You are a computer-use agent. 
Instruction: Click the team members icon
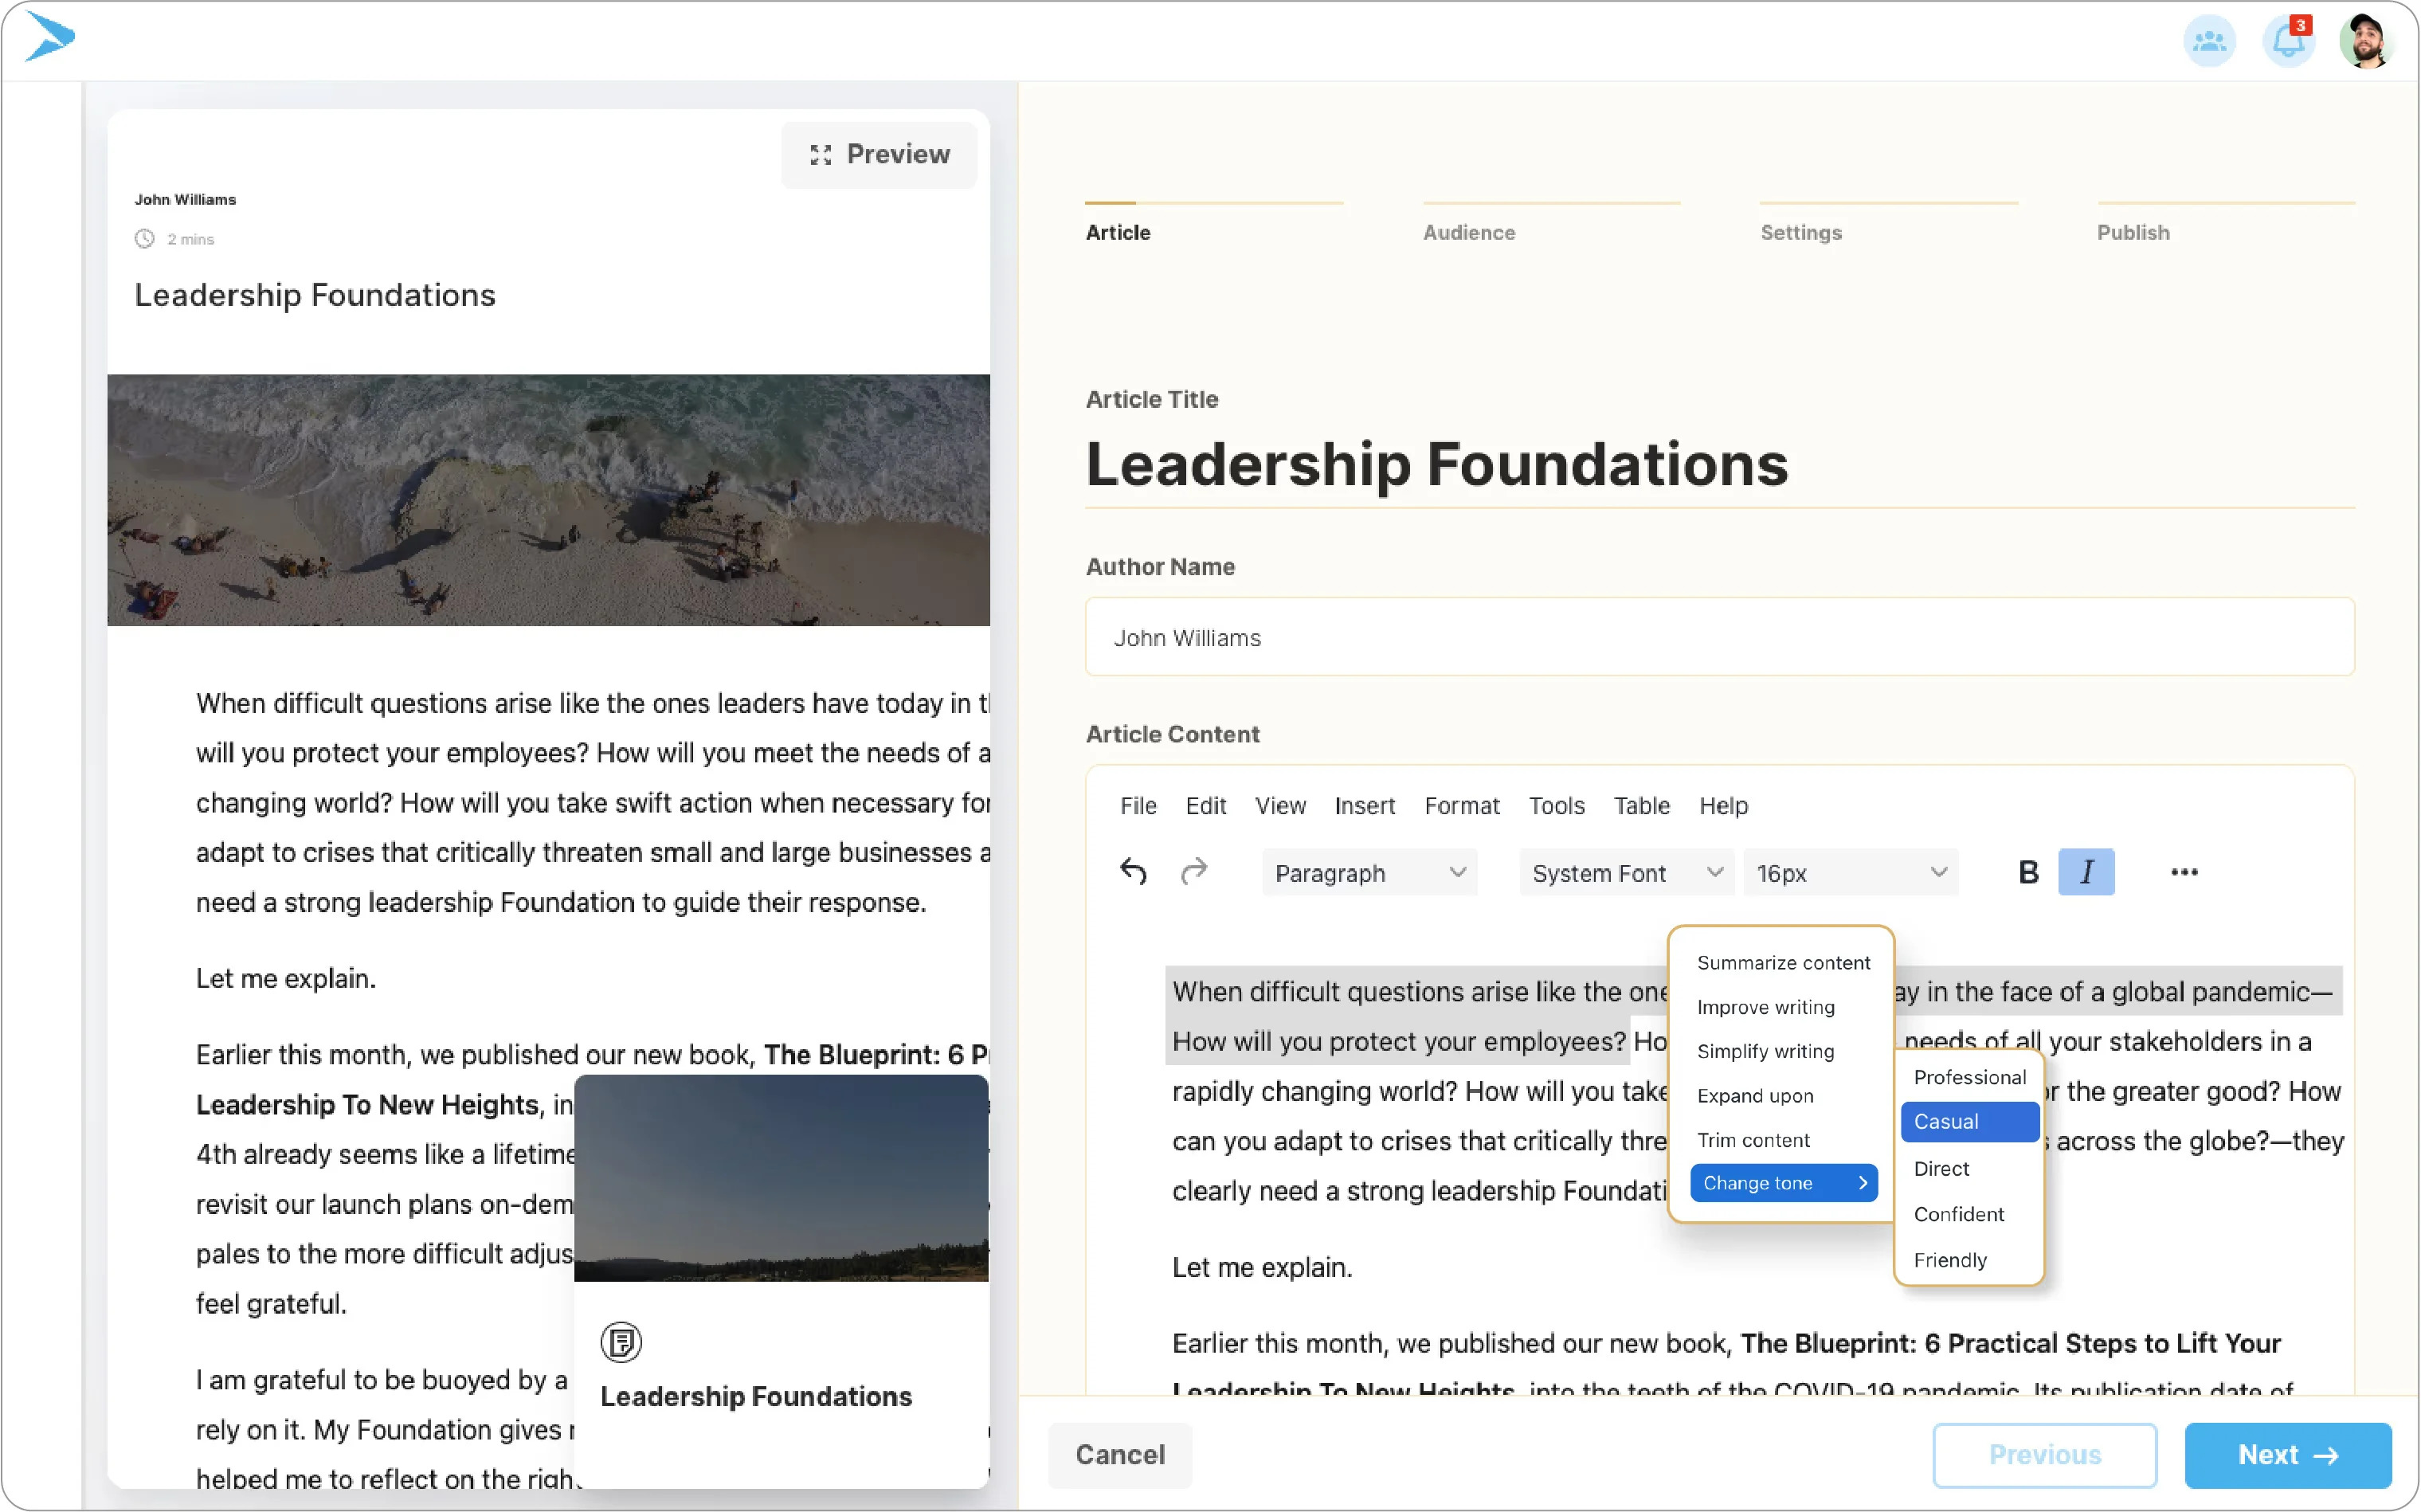point(2208,42)
